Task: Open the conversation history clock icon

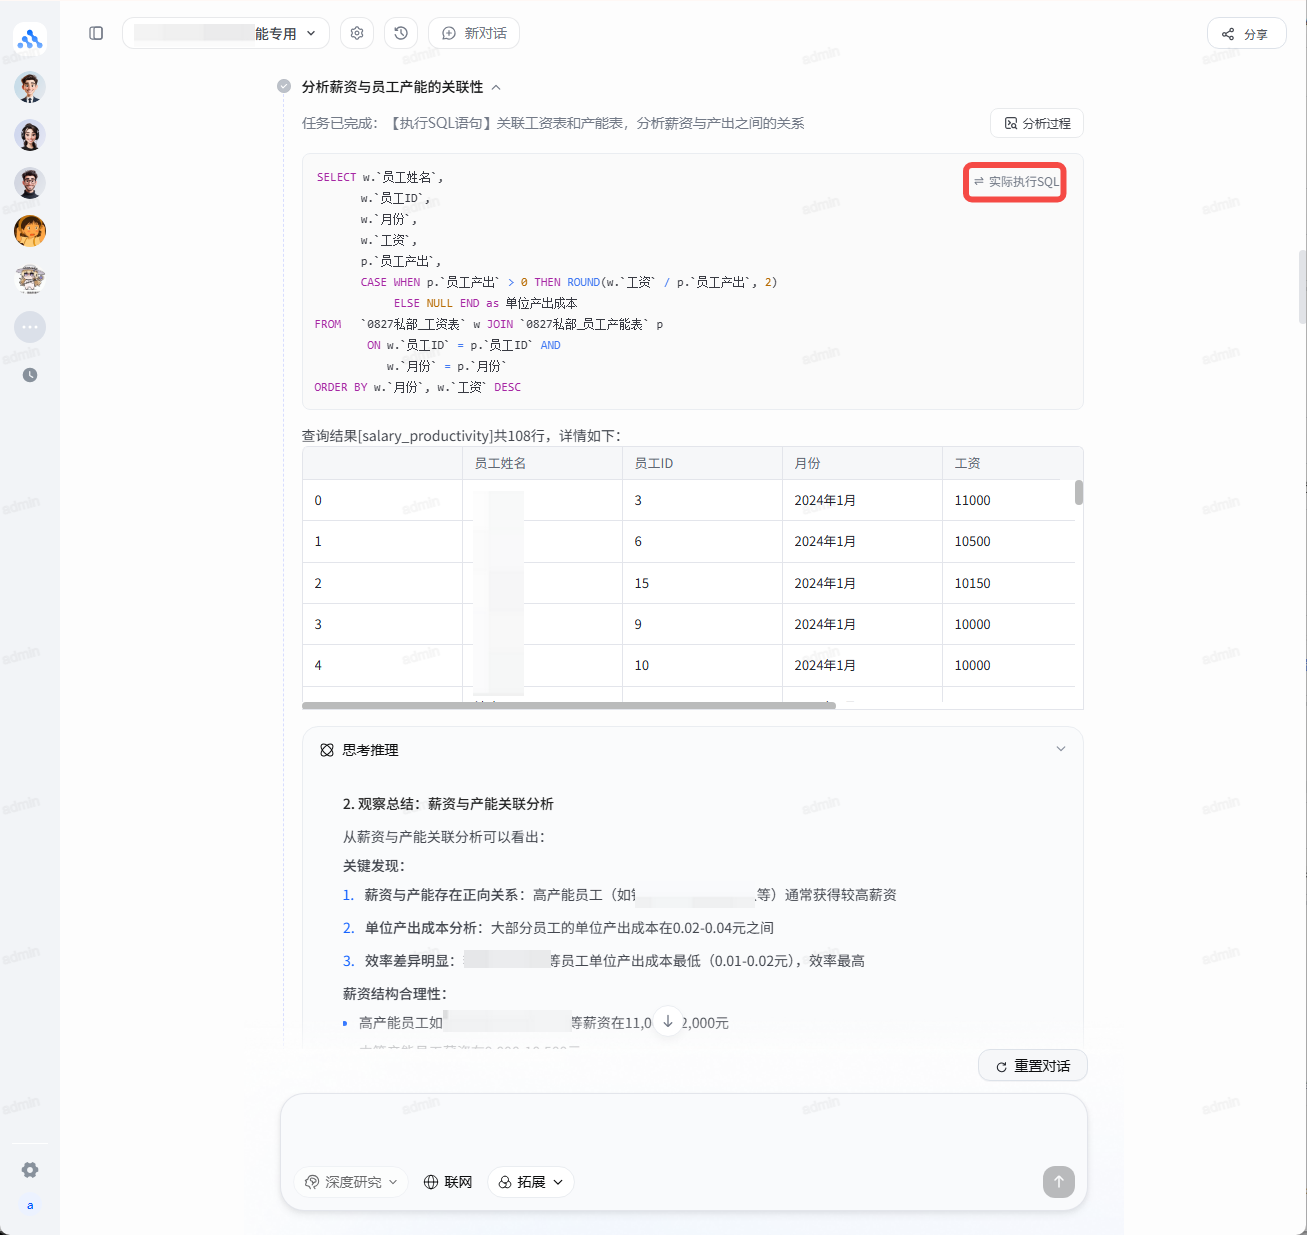Action: pyautogui.click(x=401, y=33)
